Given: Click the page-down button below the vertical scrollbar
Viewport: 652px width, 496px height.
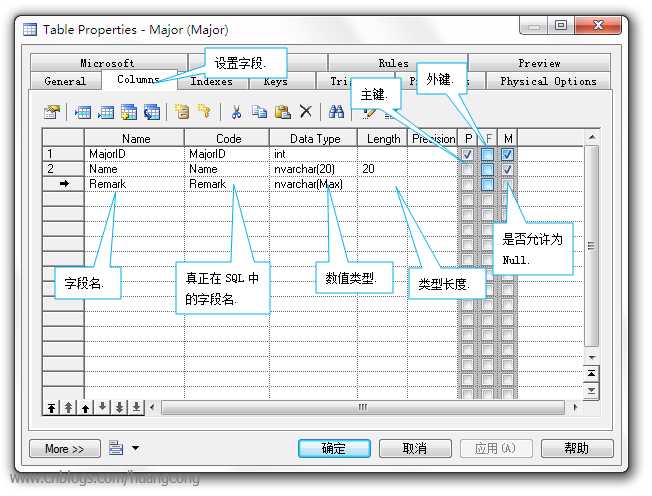Looking at the screenshot, I should [x=591, y=391].
